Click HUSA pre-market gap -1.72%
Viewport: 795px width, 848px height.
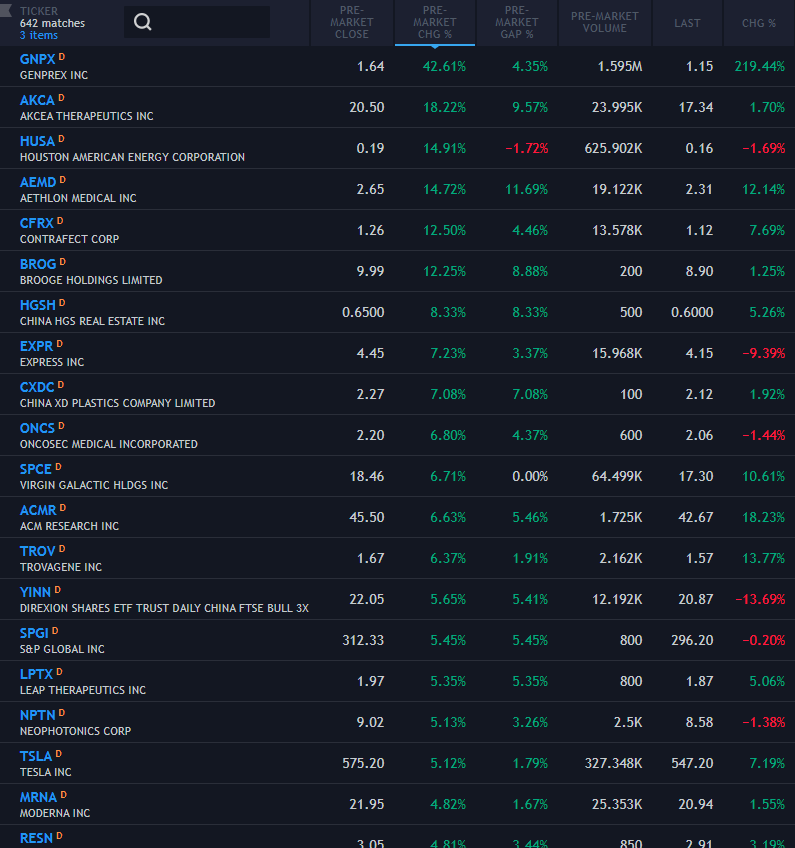coord(527,149)
